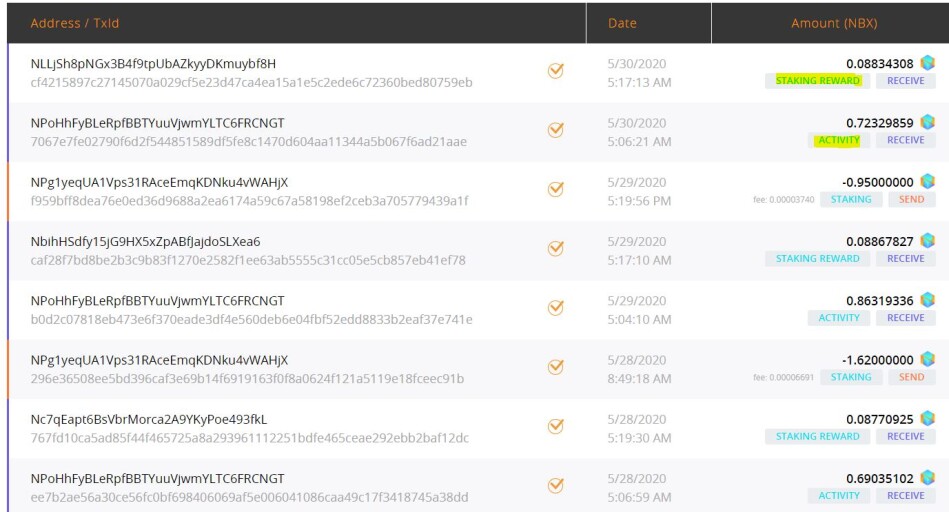Click date 5/29/2020 5:04:10 AM
This screenshot has width=949, height=512.
click(x=639, y=310)
